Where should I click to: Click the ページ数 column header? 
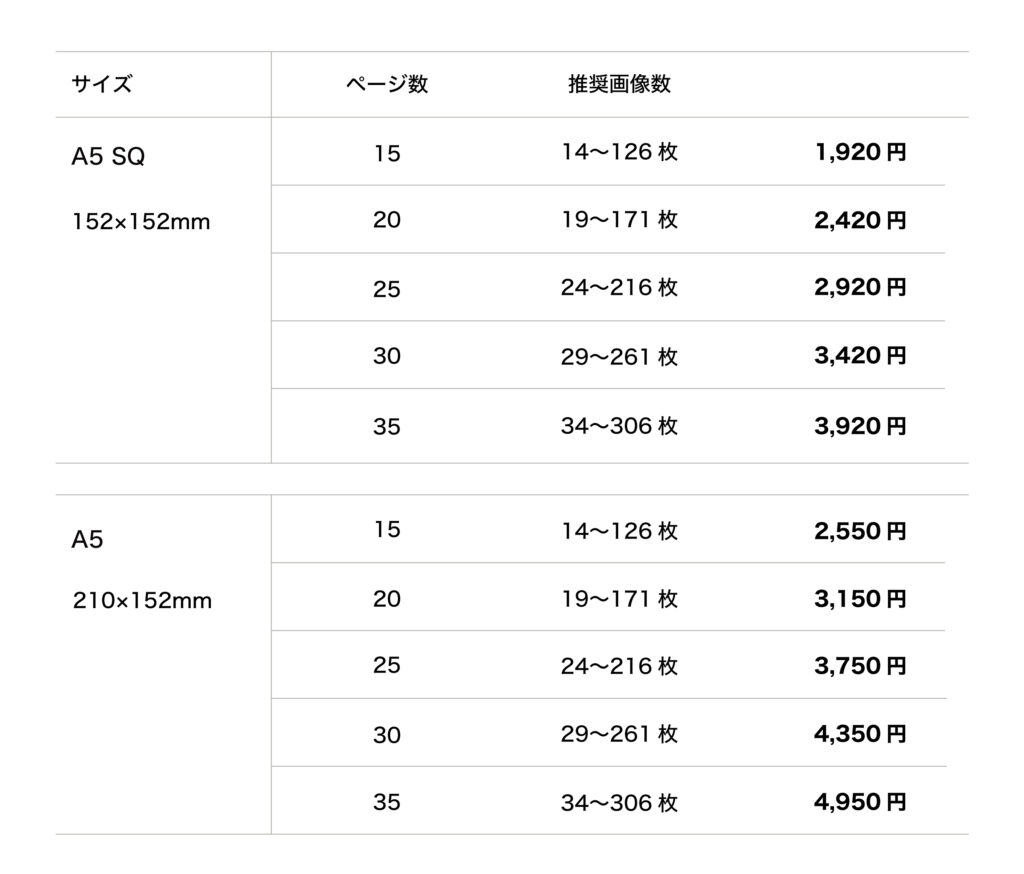point(387,84)
